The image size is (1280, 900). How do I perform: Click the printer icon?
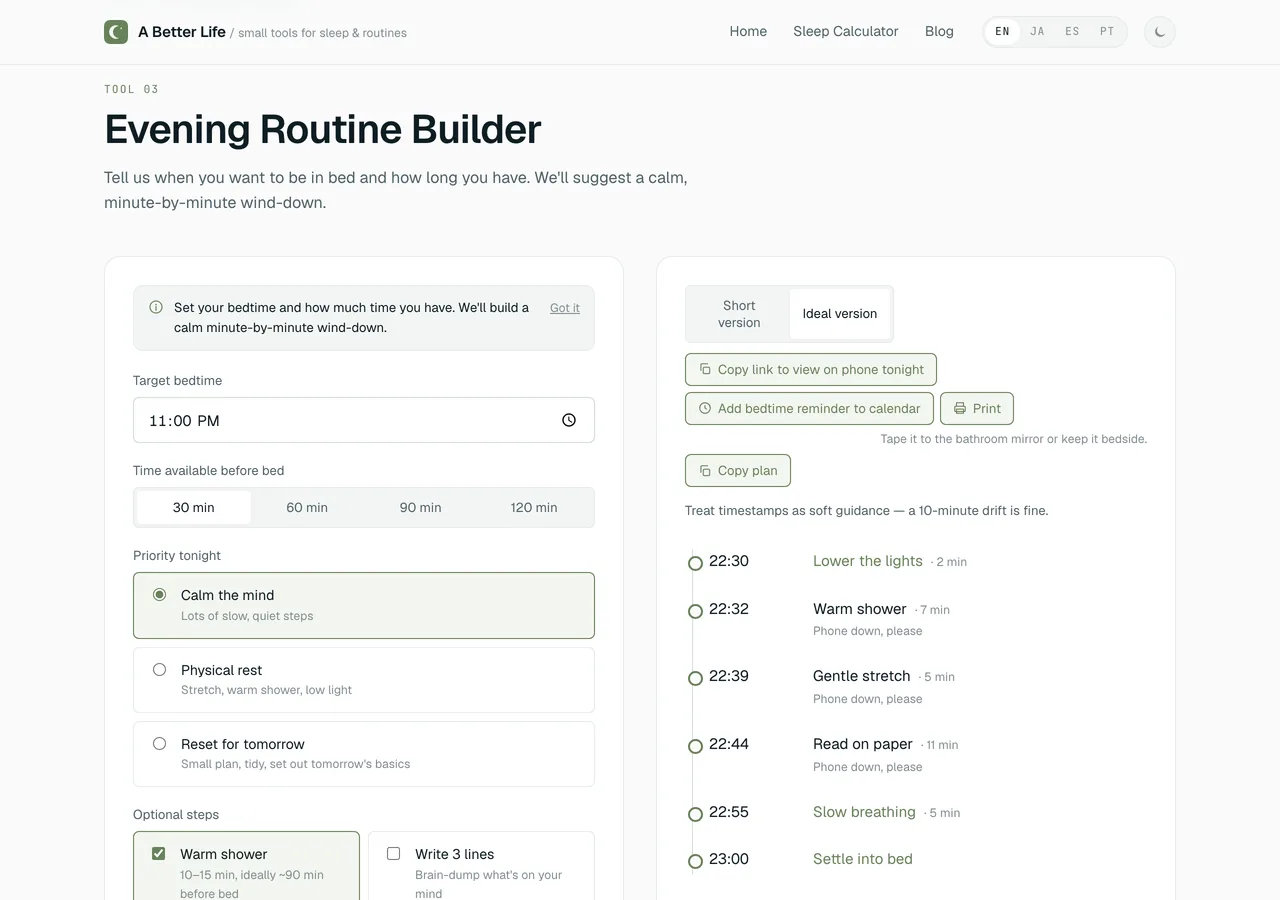(x=960, y=408)
